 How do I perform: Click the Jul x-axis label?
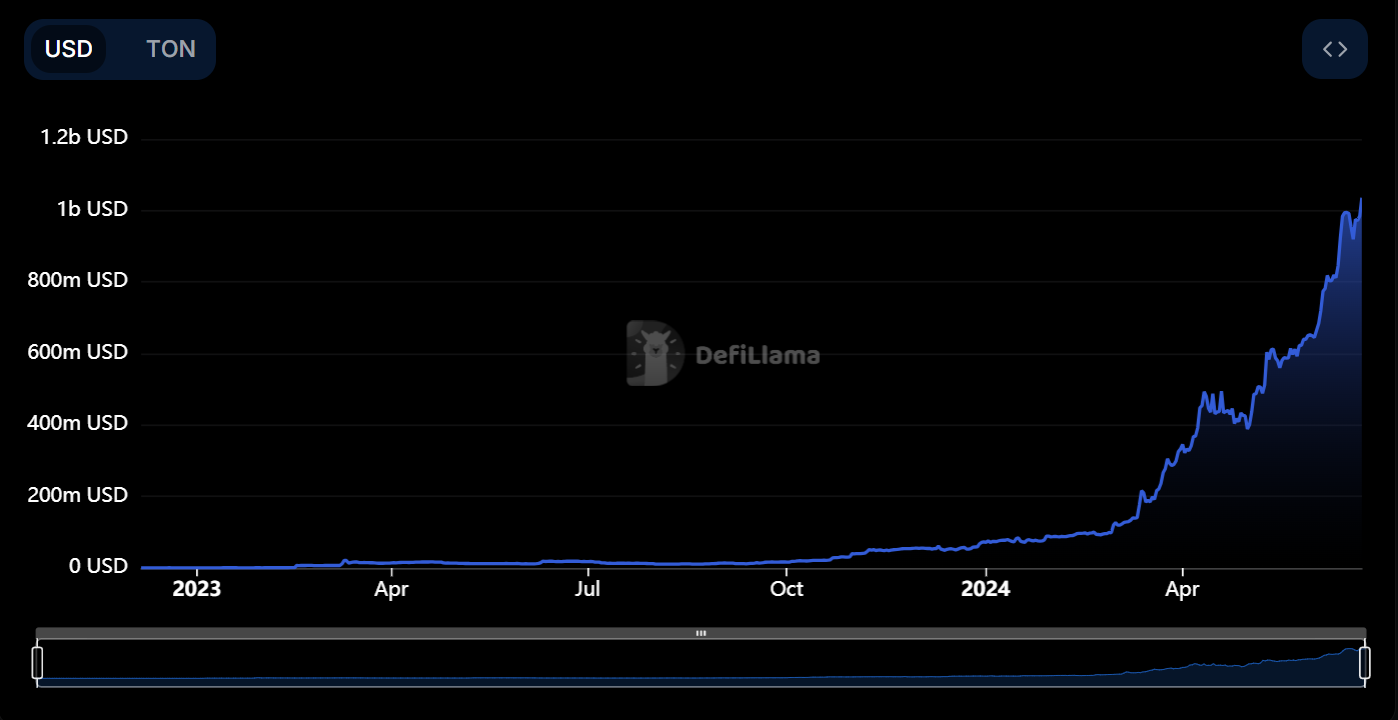point(587,588)
